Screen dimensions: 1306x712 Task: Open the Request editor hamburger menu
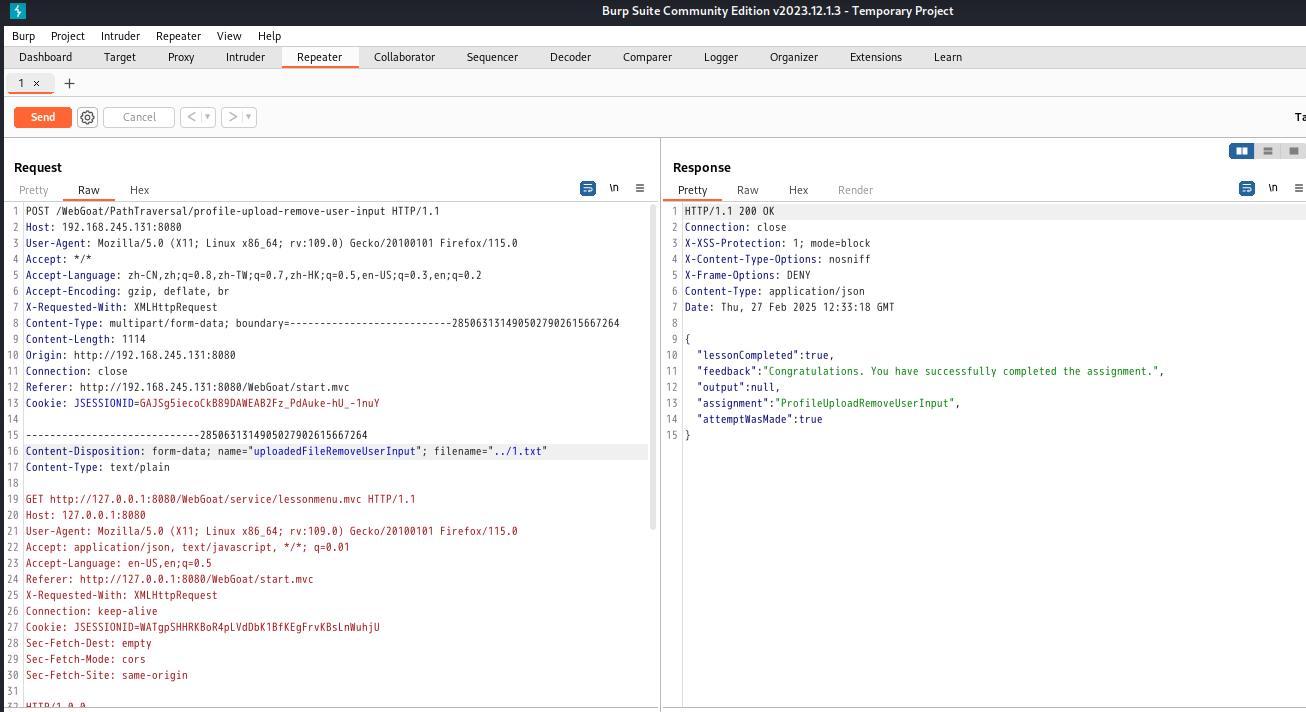640,188
